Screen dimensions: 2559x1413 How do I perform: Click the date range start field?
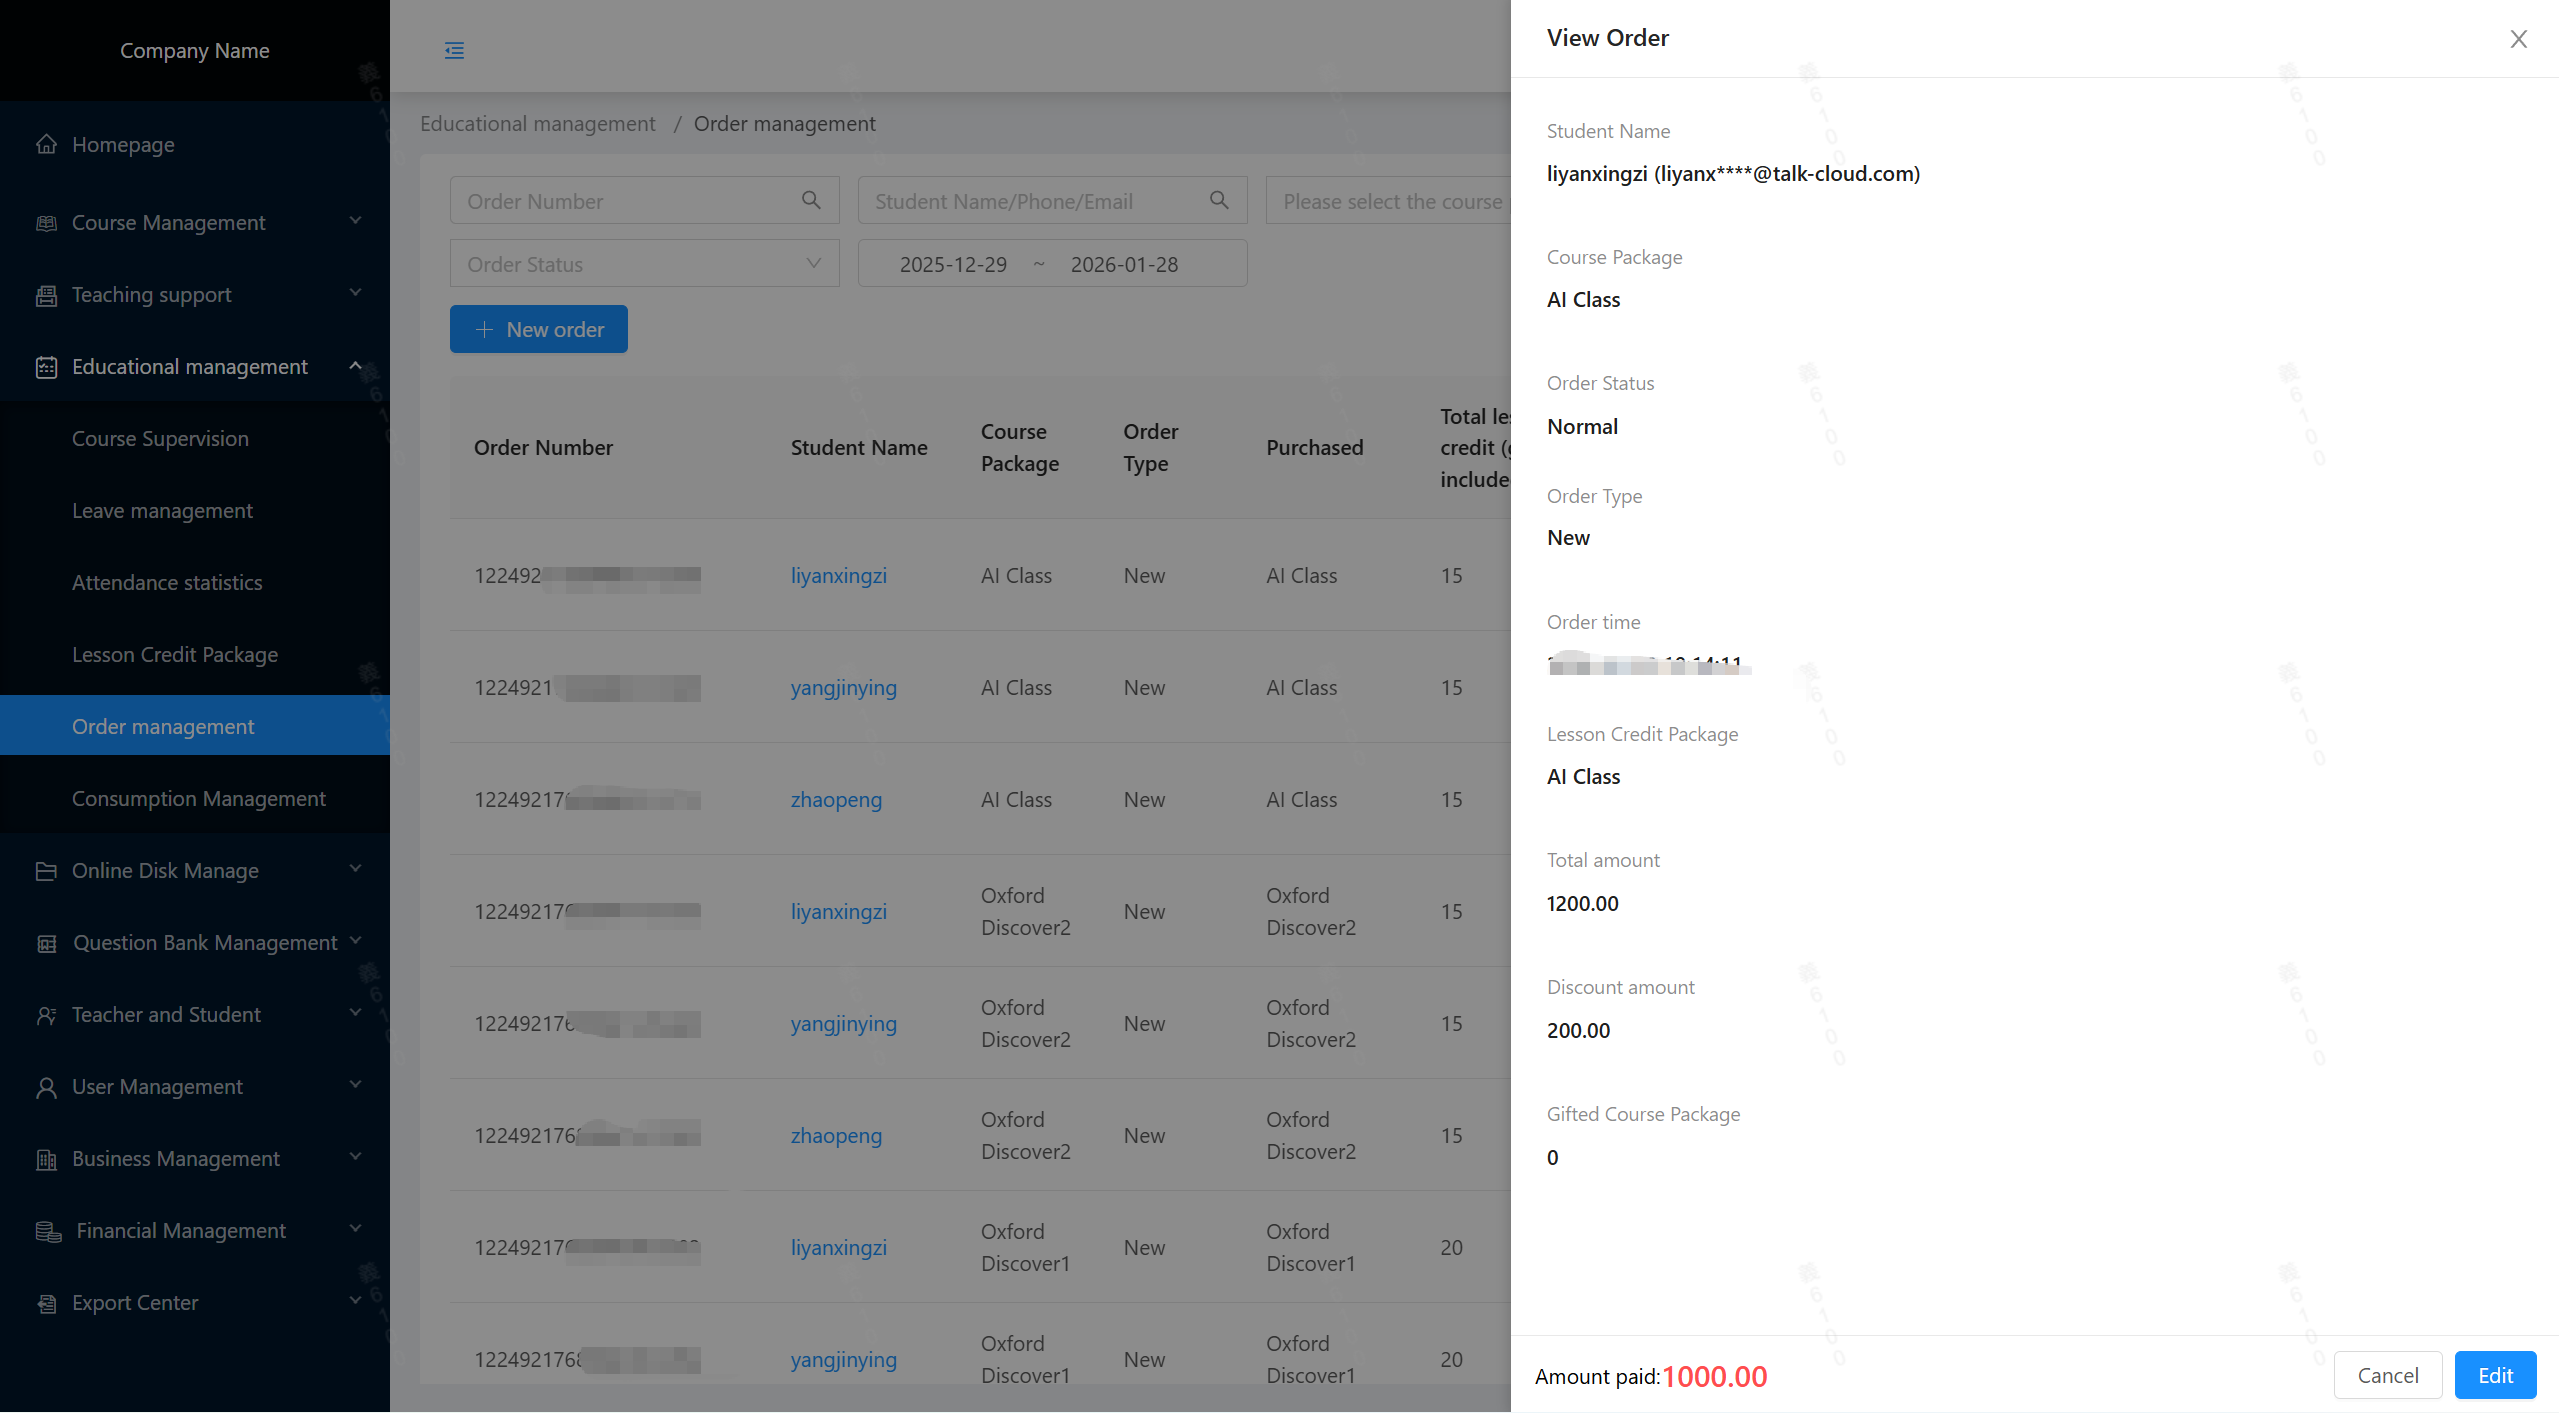click(x=952, y=264)
